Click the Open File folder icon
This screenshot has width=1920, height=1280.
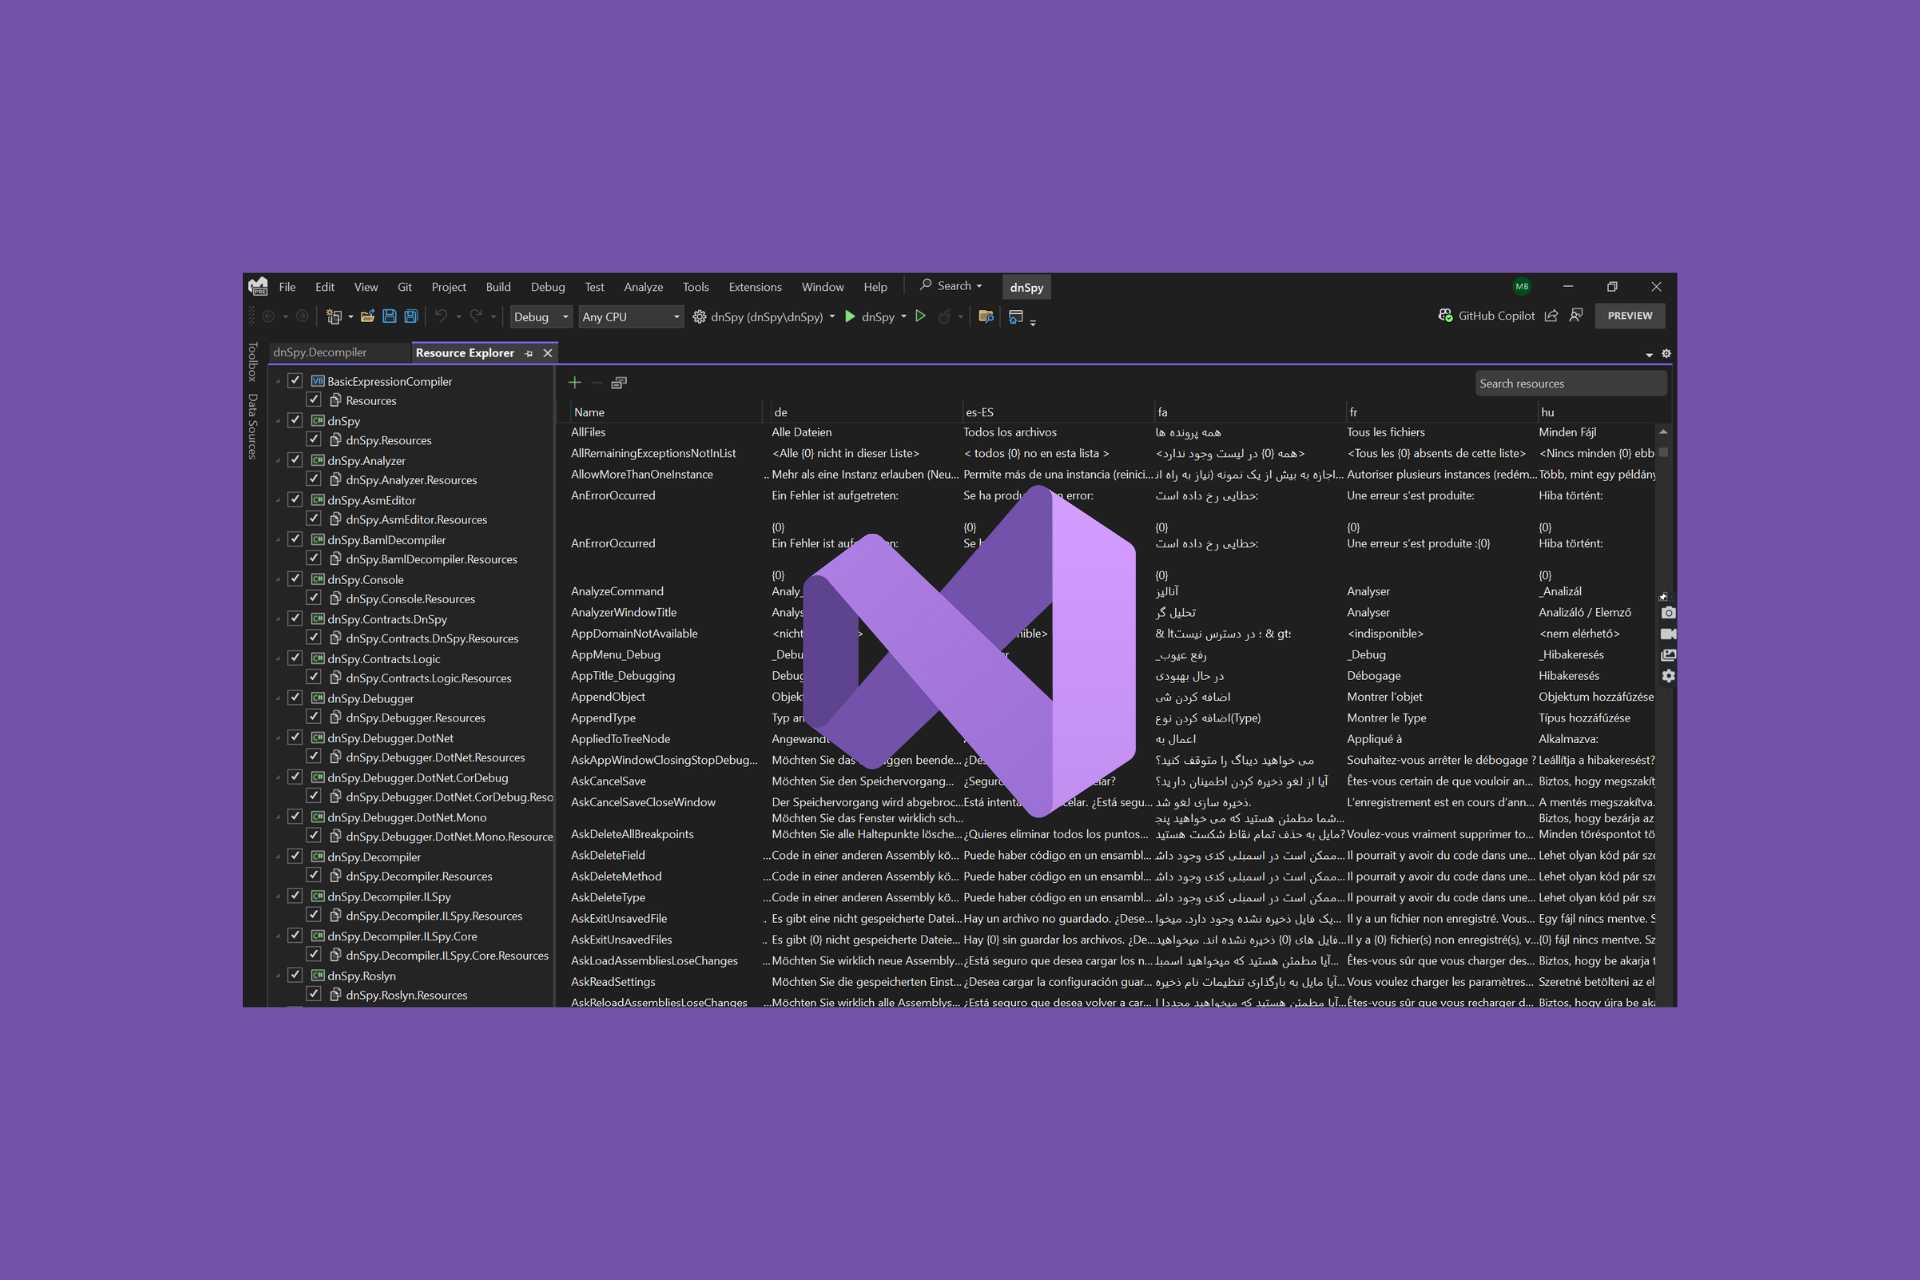[x=368, y=317]
